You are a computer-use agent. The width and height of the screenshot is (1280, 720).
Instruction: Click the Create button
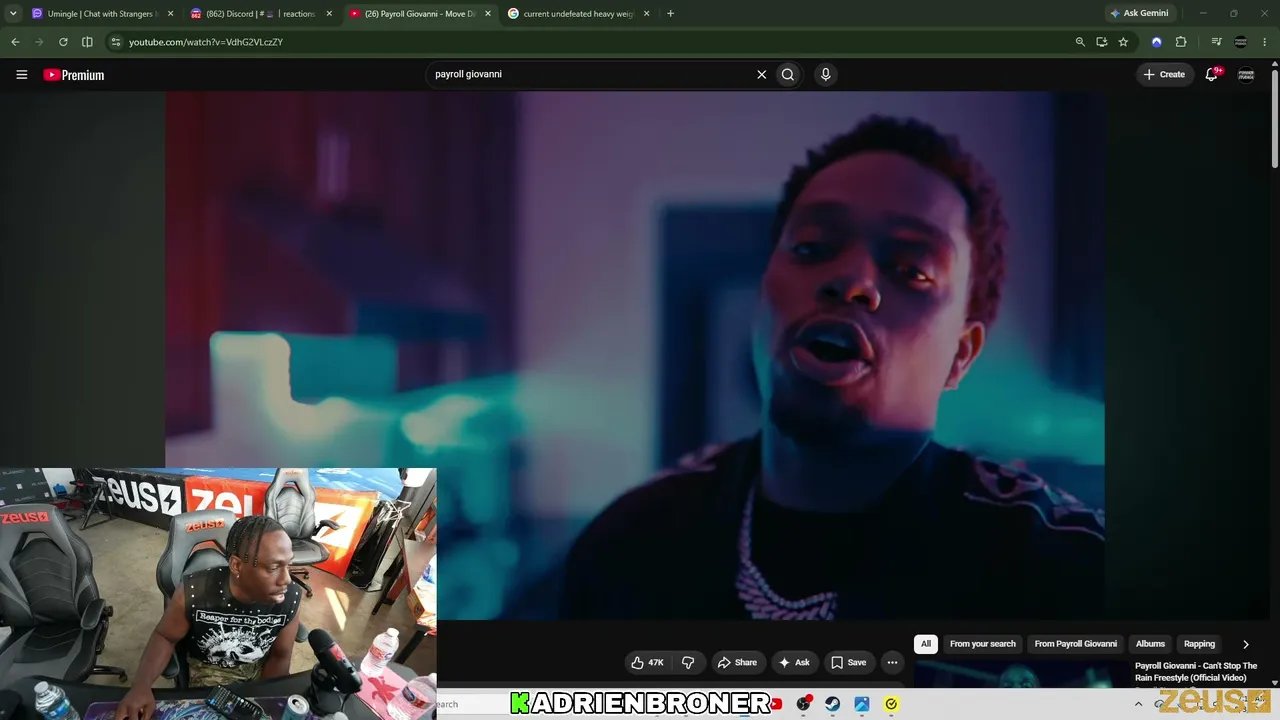point(1165,74)
